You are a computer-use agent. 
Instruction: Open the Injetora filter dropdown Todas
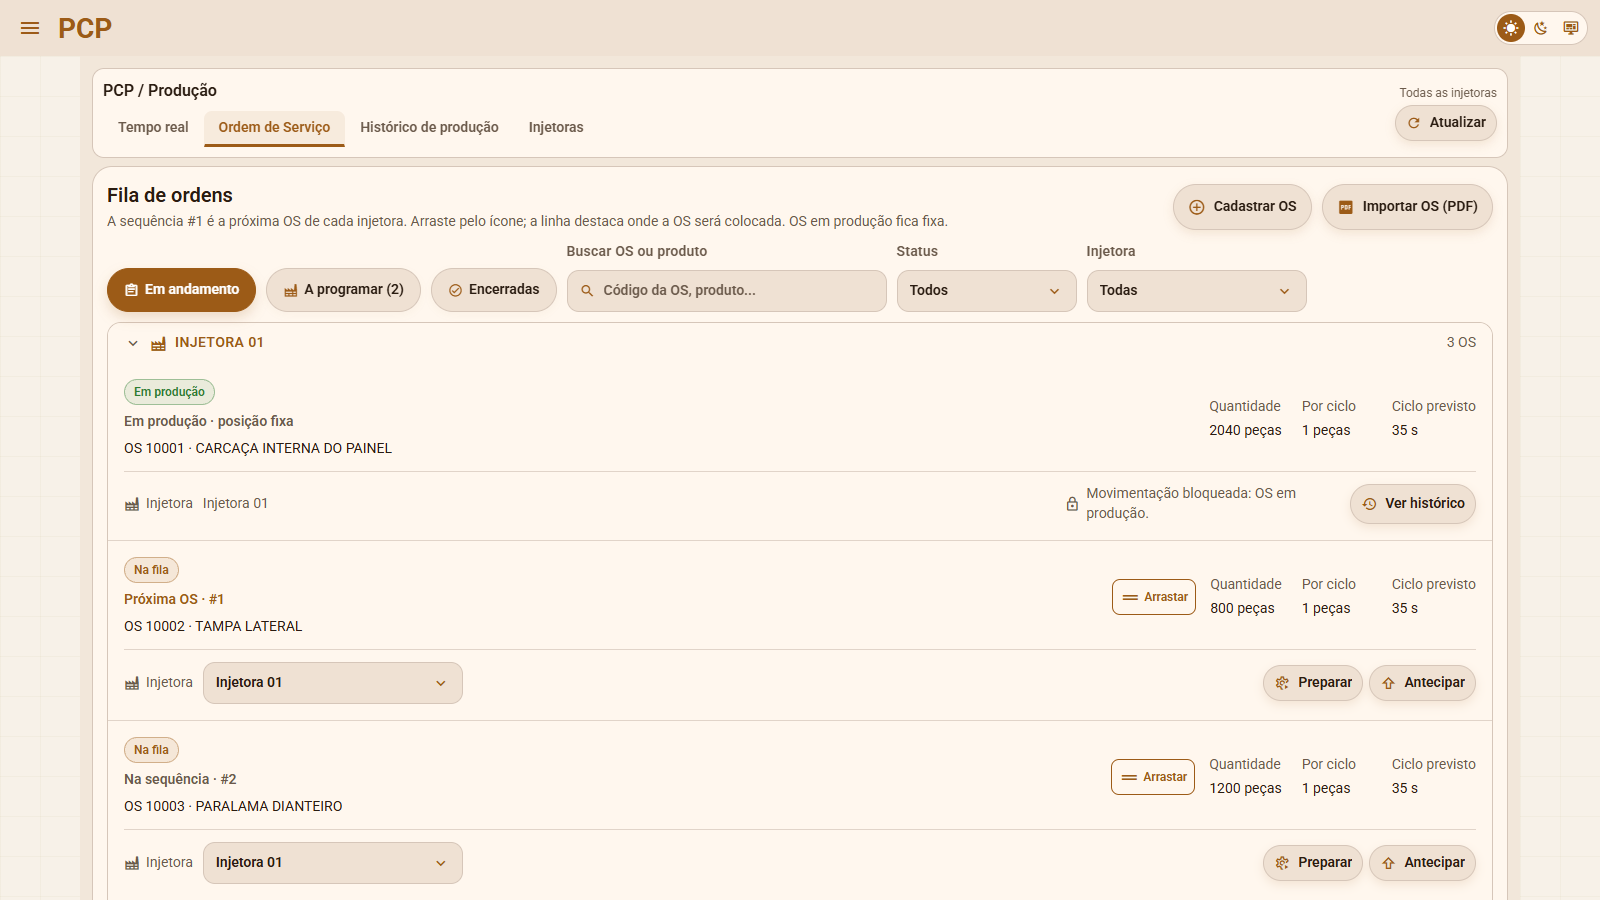point(1197,291)
